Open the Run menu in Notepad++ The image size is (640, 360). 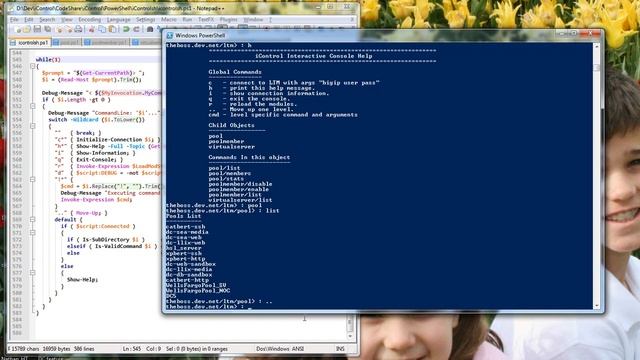(x=187, y=19)
